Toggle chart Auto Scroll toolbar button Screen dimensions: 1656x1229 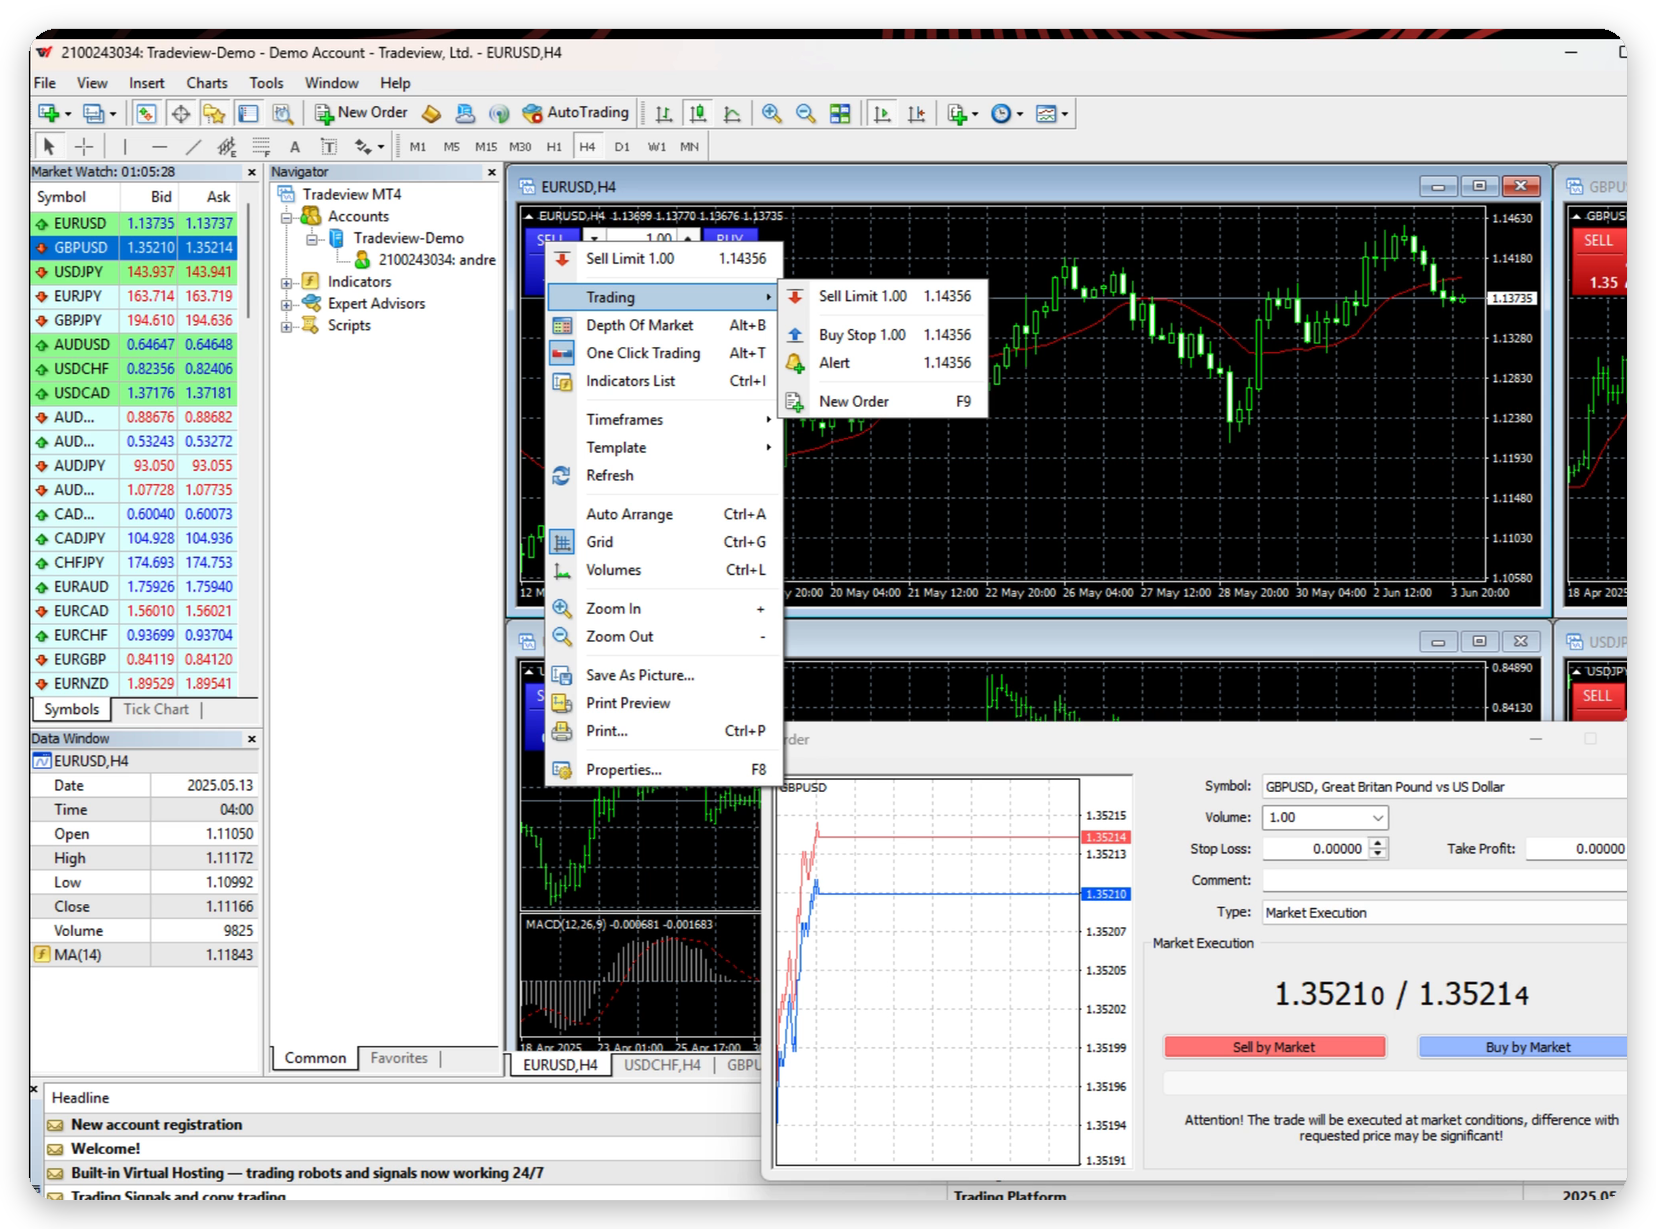click(x=882, y=113)
